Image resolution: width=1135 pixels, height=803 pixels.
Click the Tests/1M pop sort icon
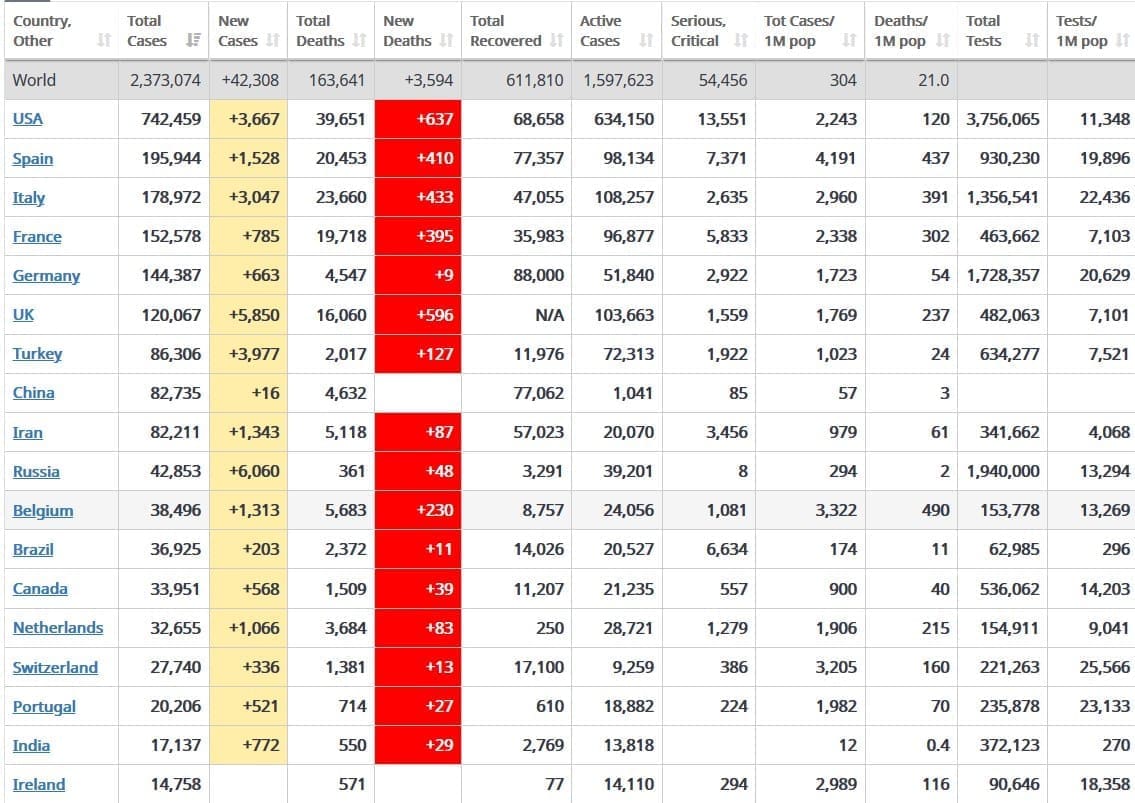(x=1122, y=41)
